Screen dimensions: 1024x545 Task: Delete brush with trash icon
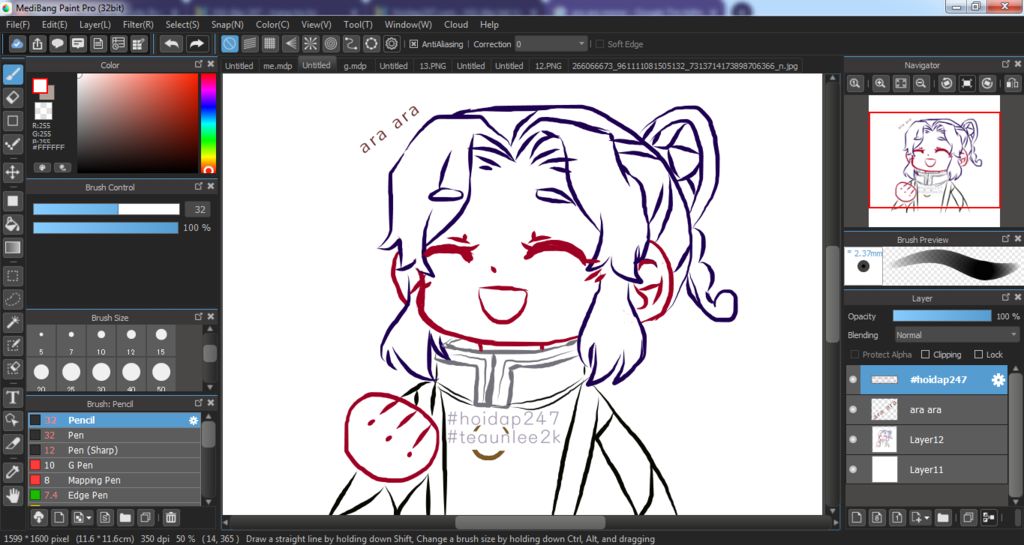(x=170, y=518)
